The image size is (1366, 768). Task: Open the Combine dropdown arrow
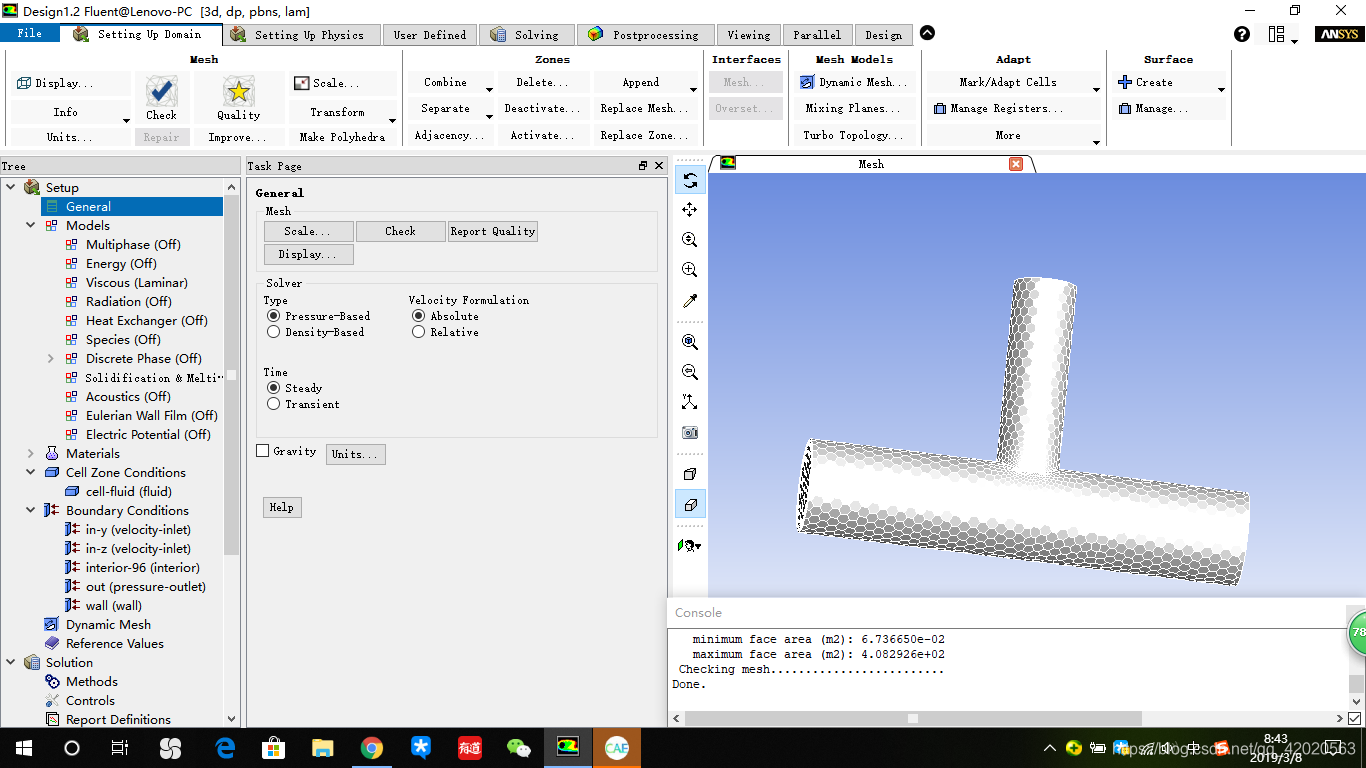(x=489, y=89)
